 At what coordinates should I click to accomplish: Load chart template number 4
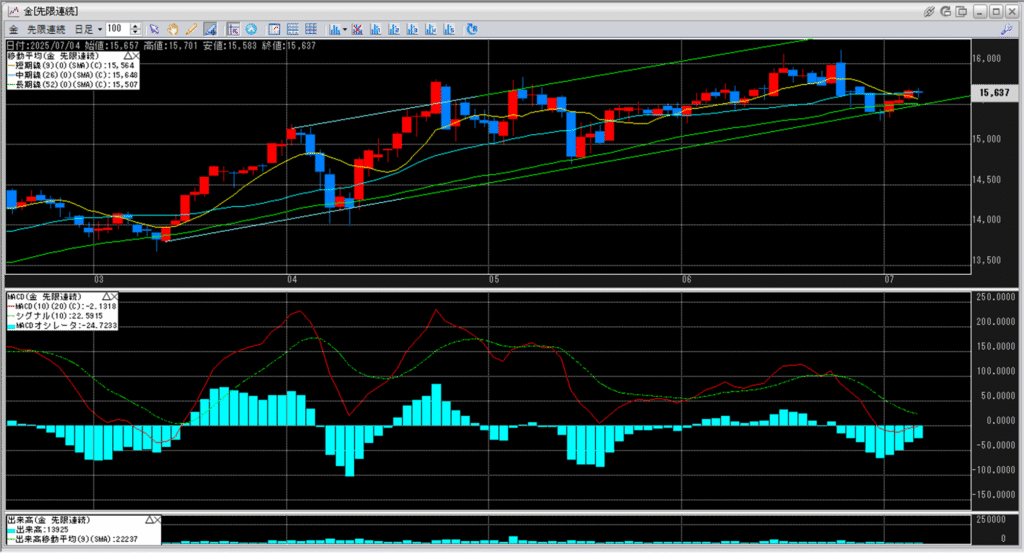pos(430,29)
